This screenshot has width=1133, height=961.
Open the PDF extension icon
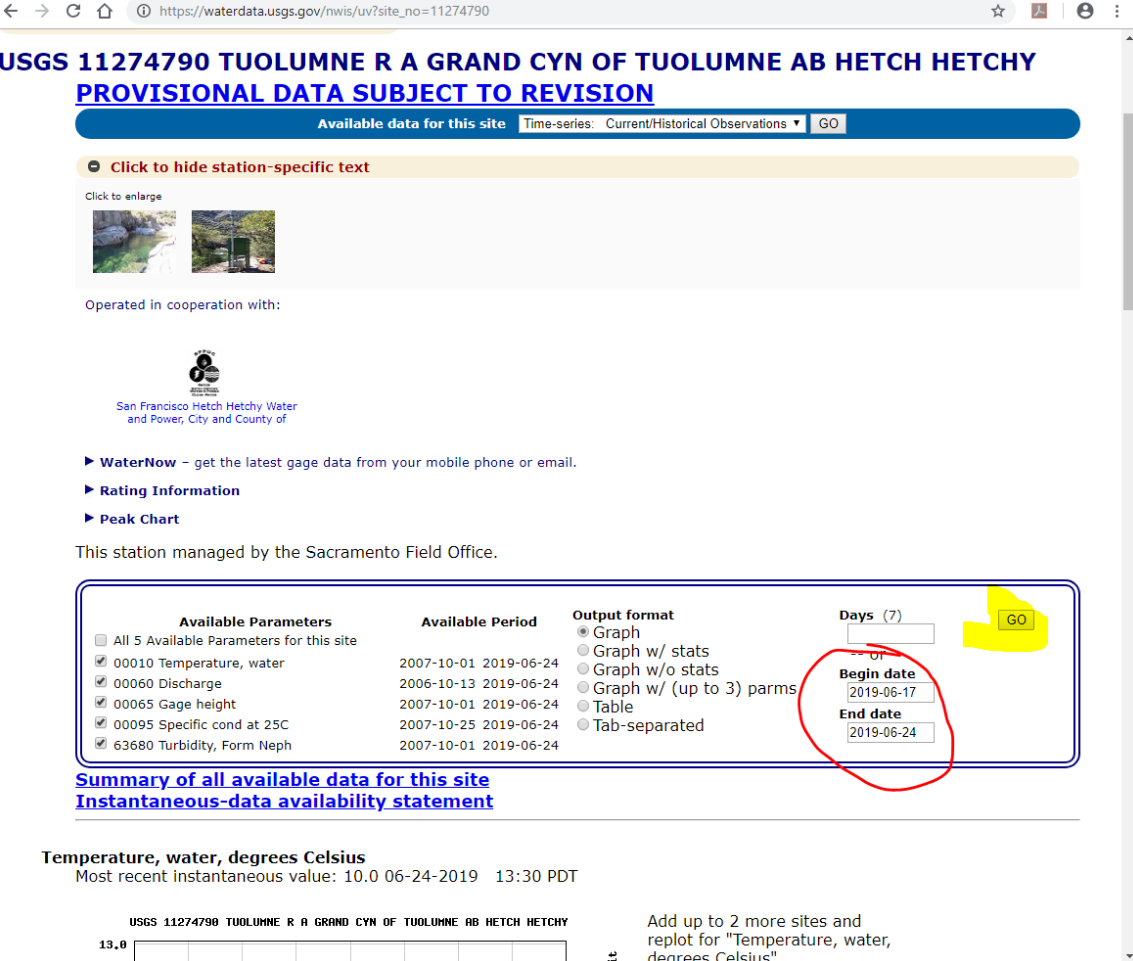1039,11
